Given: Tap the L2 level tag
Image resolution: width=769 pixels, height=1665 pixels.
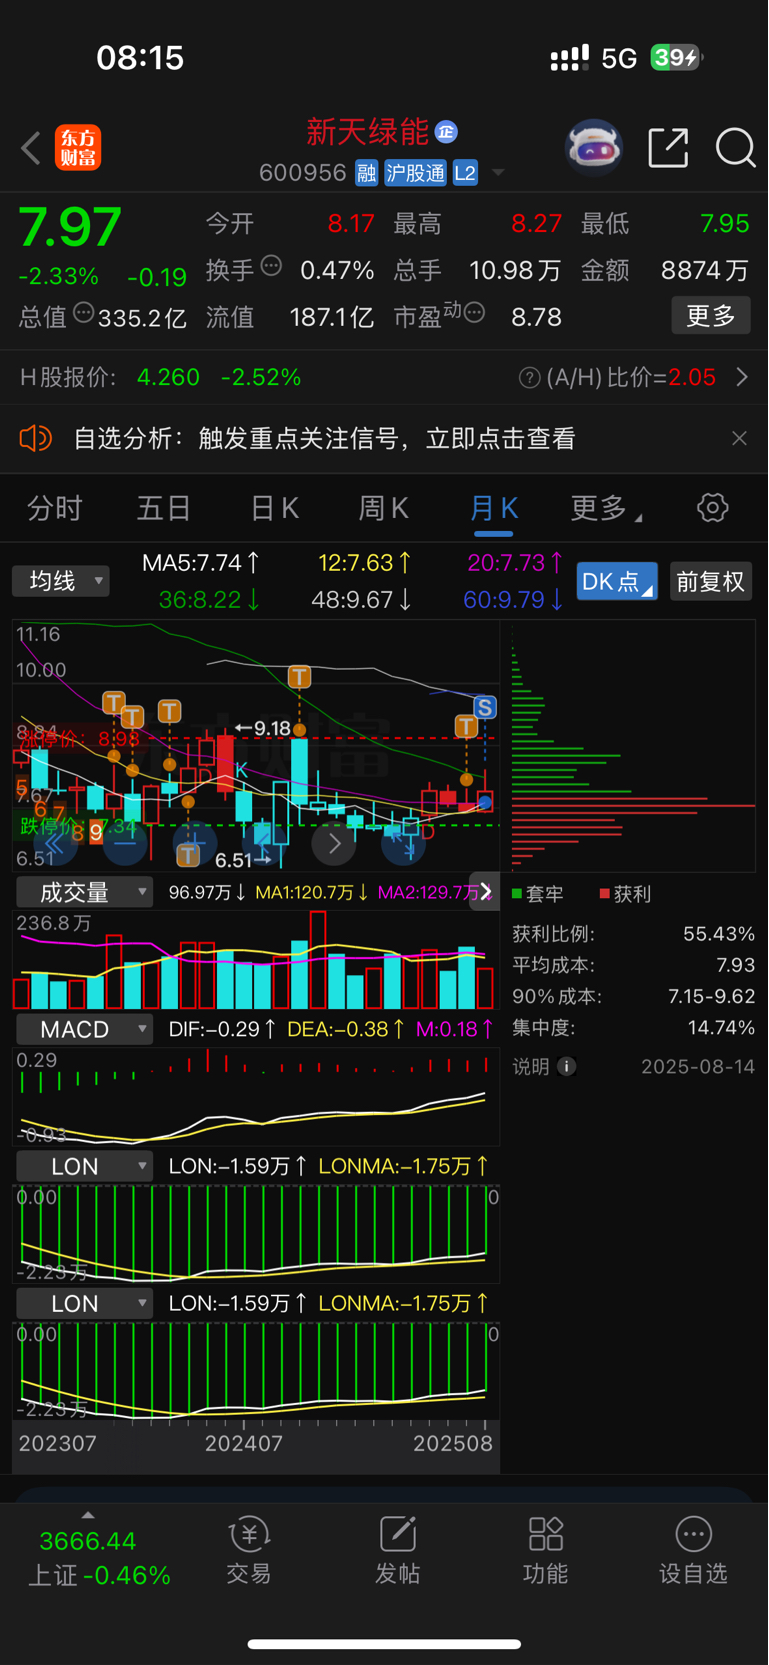Looking at the screenshot, I should [x=465, y=173].
